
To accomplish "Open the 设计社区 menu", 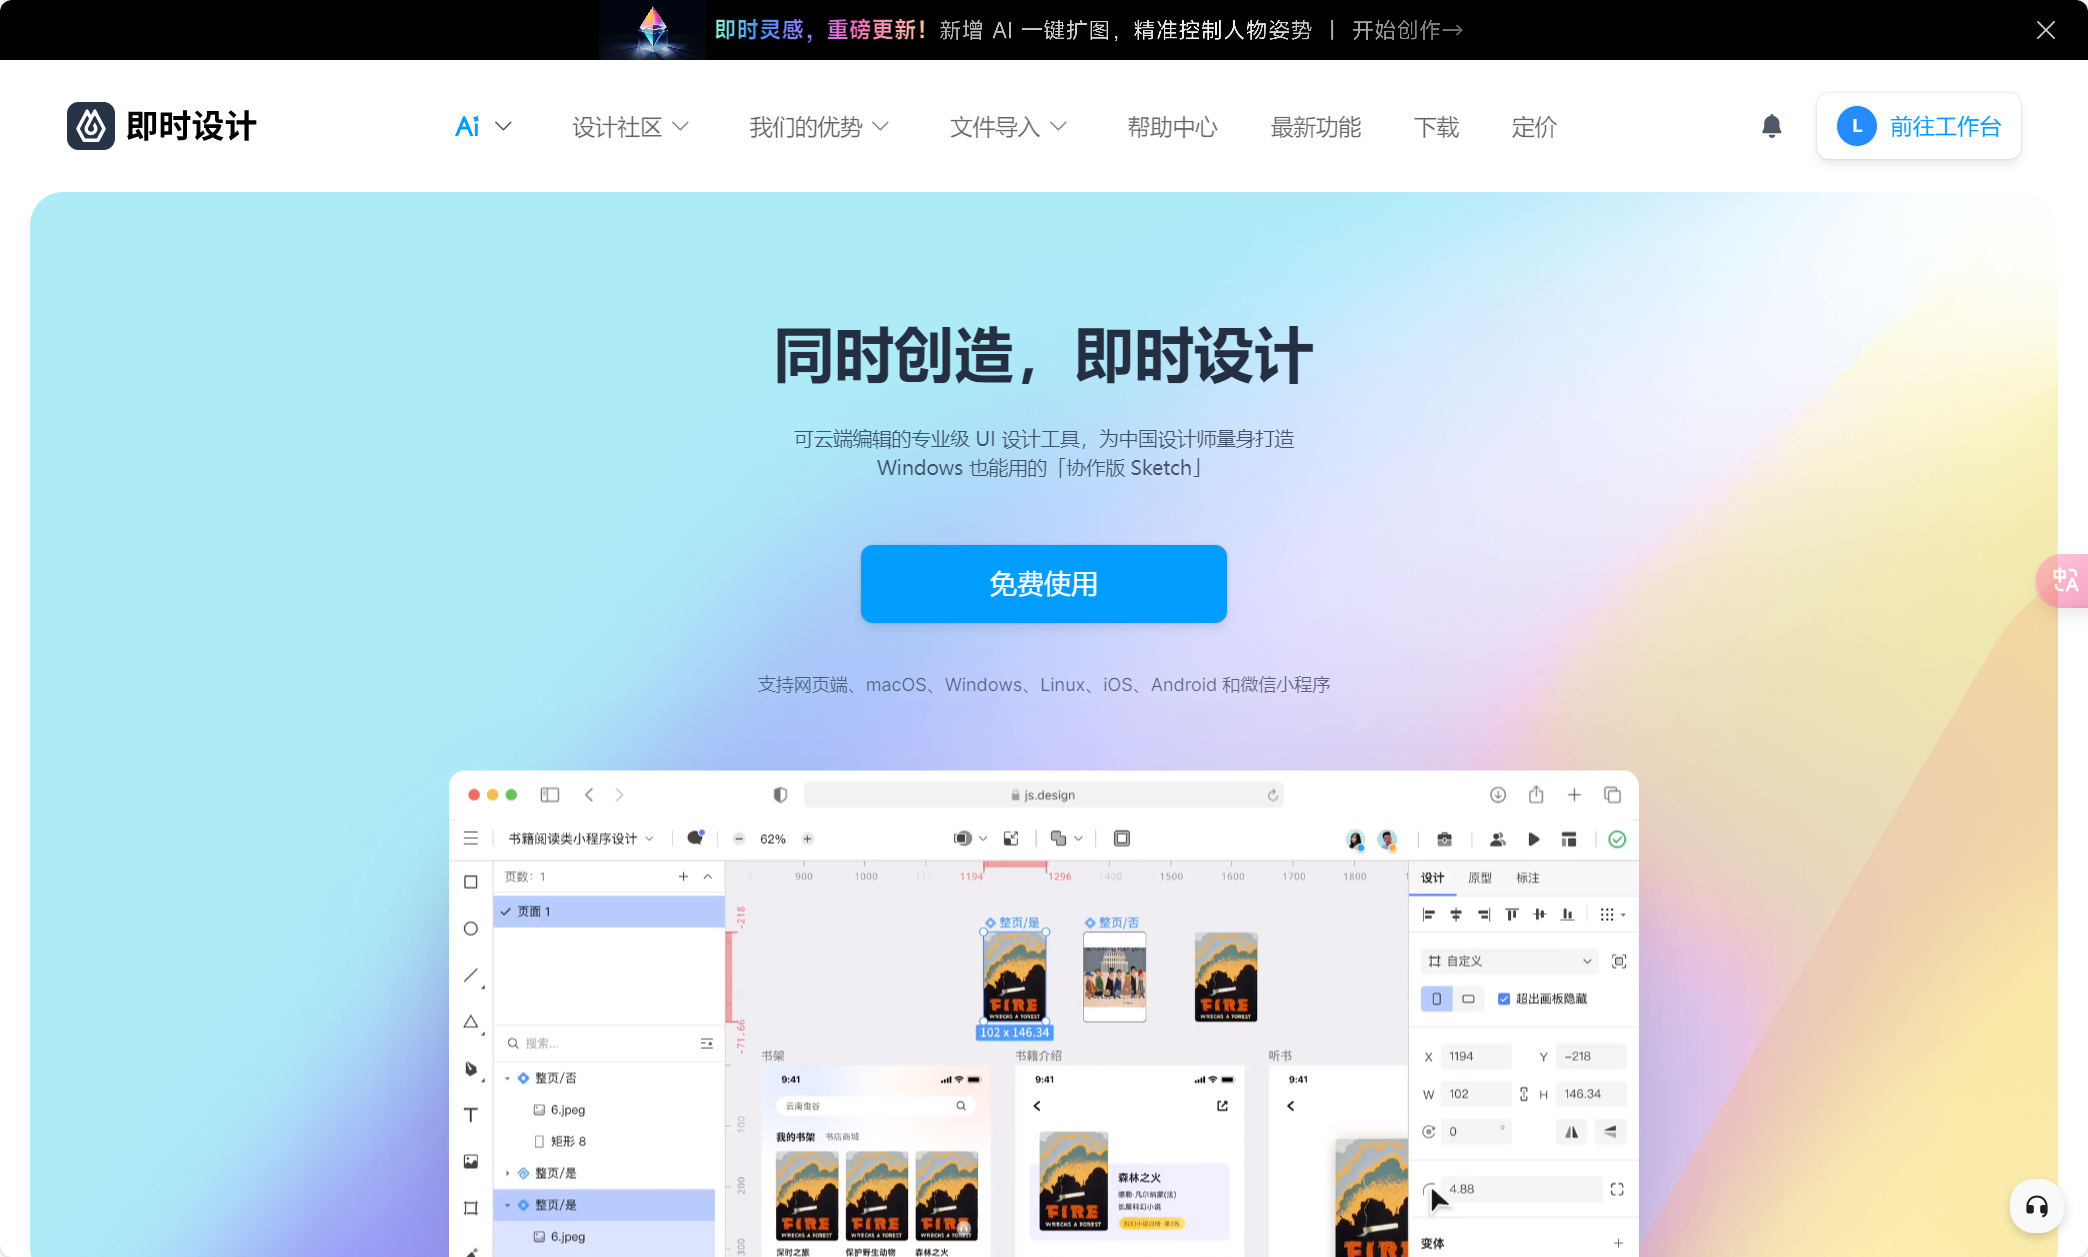I will (629, 127).
